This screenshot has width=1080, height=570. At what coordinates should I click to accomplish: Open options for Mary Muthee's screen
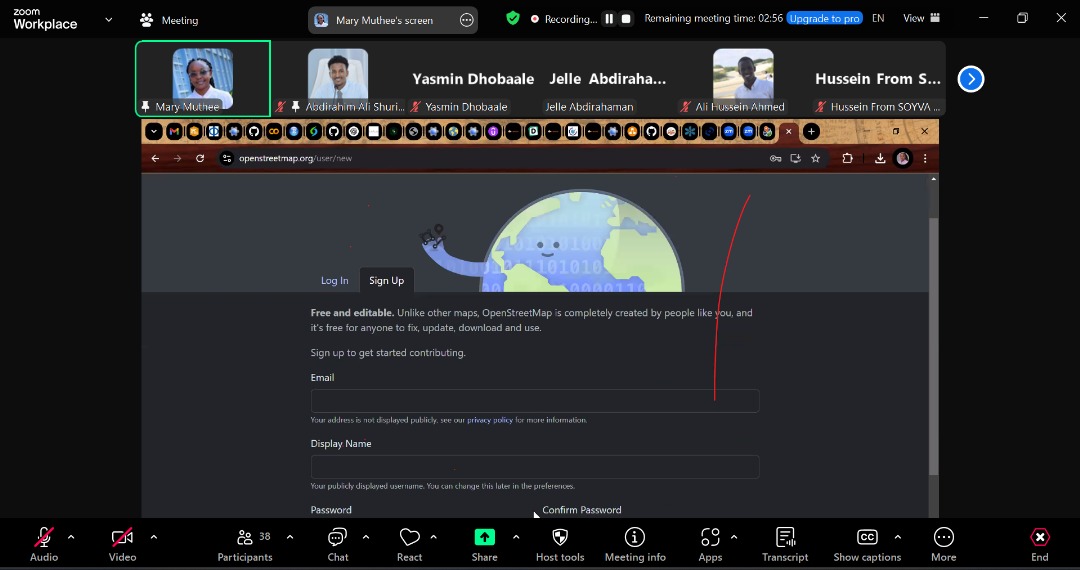466,20
